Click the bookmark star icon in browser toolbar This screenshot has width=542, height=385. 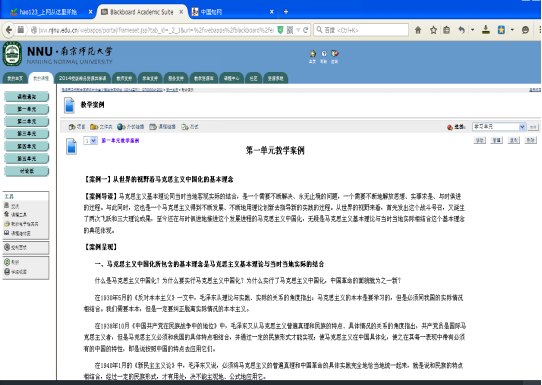[433, 30]
